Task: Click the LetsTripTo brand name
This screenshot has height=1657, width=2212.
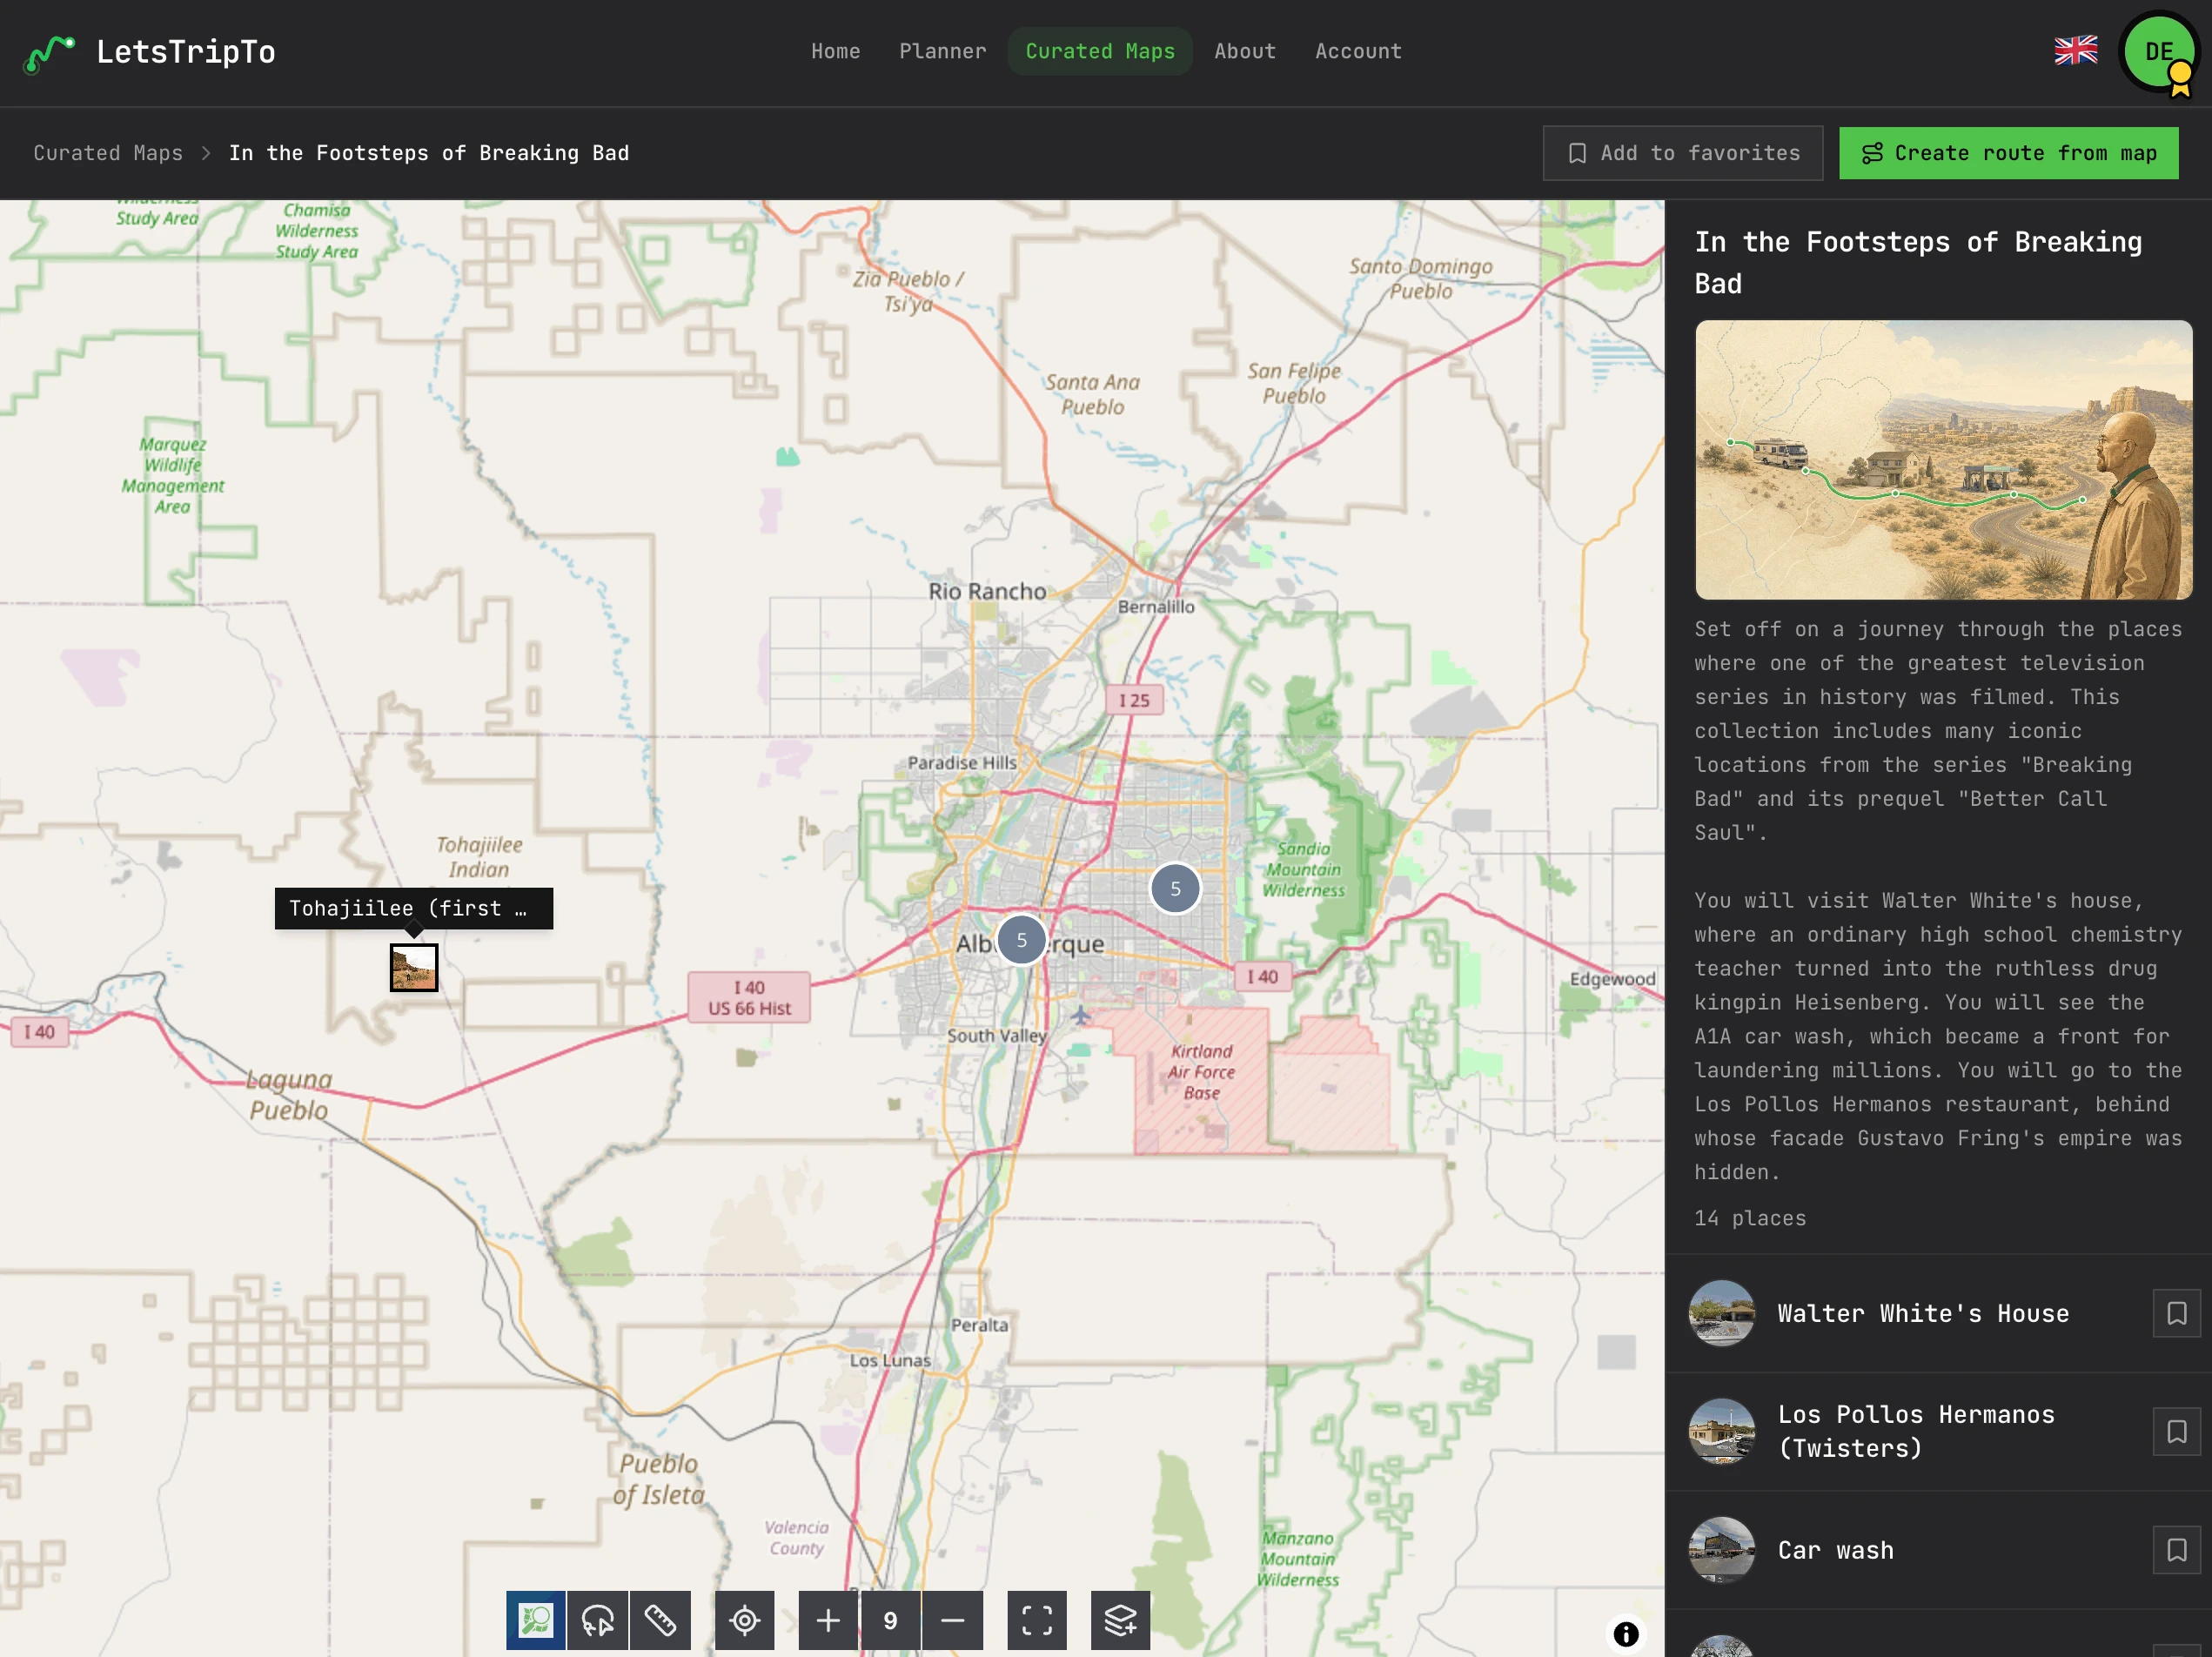Action: (186, 52)
